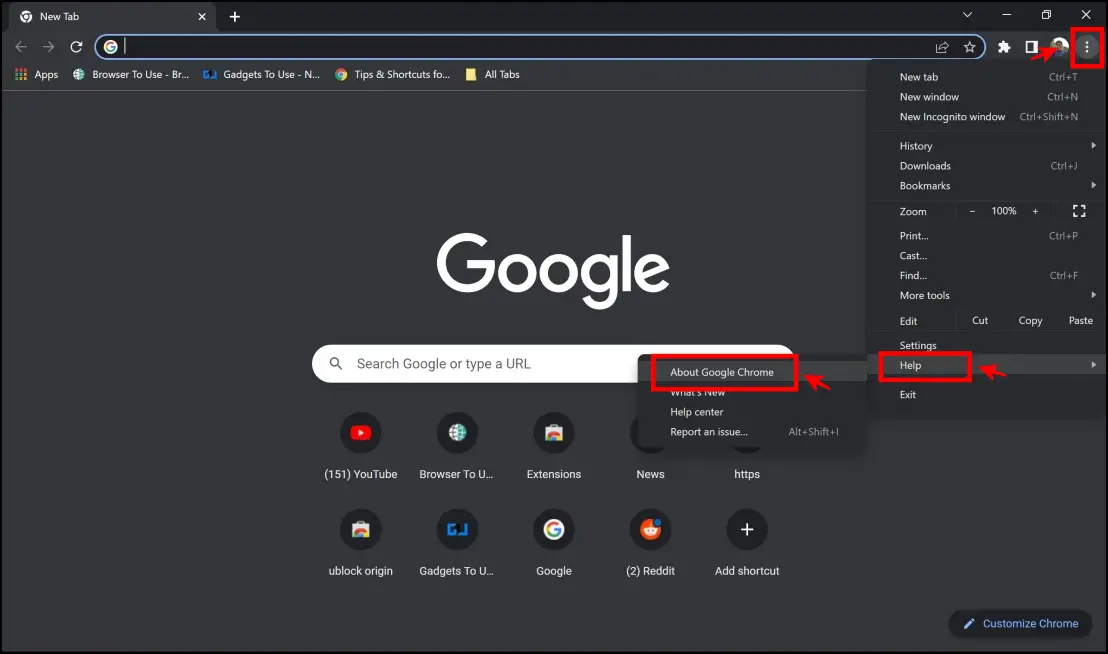1108x654 pixels.
Task: Open Gadgets To Use bookmark
Action: (261, 74)
